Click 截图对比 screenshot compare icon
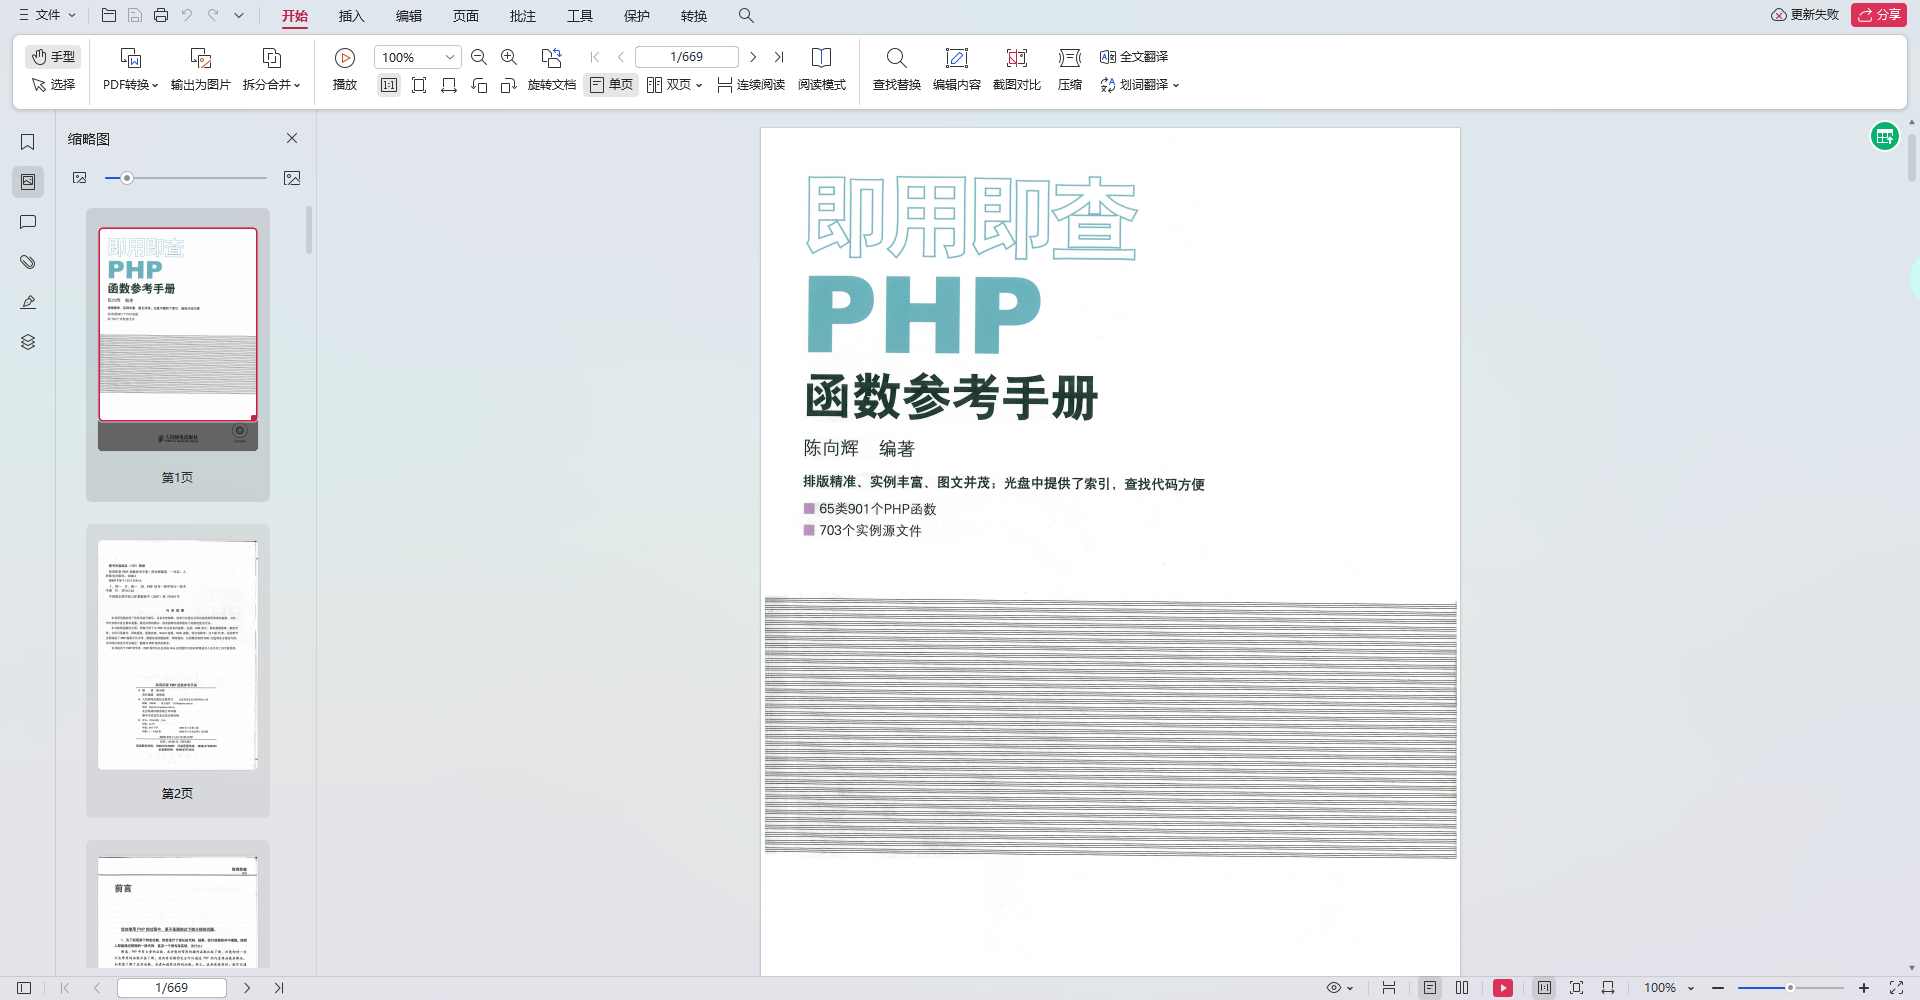This screenshot has width=1920, height=1000. click(1017, 69)
